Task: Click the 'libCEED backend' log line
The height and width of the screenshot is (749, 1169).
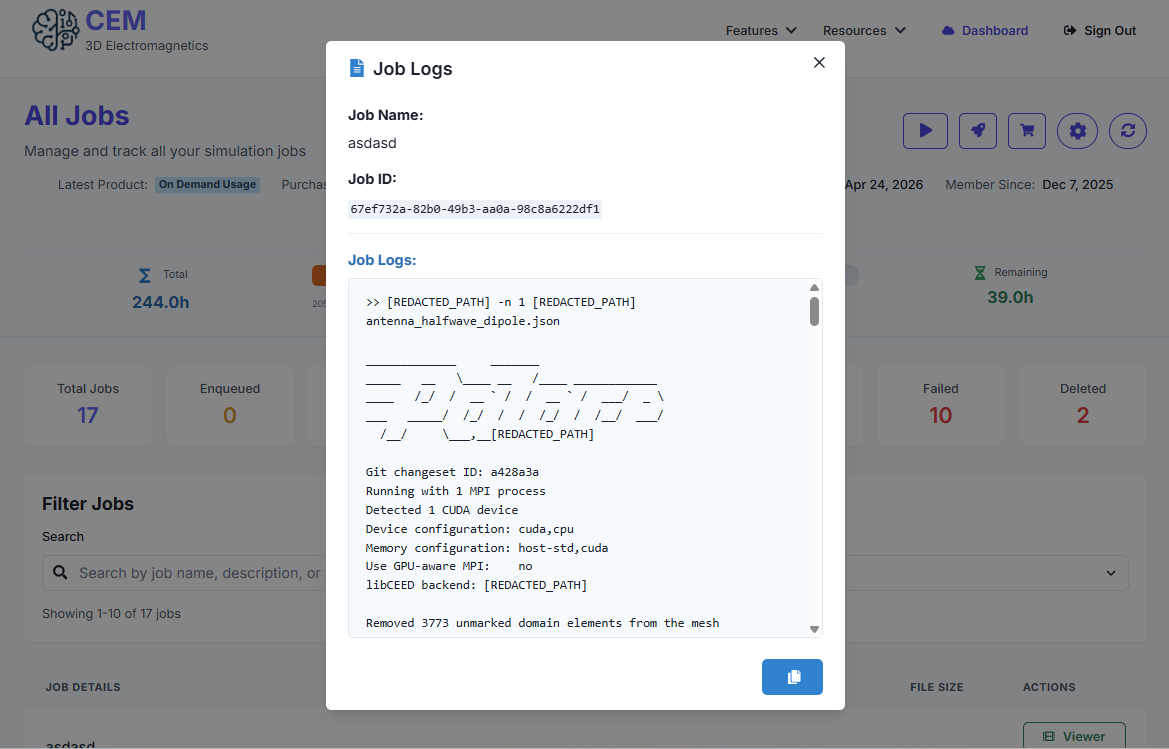Action: [x=476, y=585]
